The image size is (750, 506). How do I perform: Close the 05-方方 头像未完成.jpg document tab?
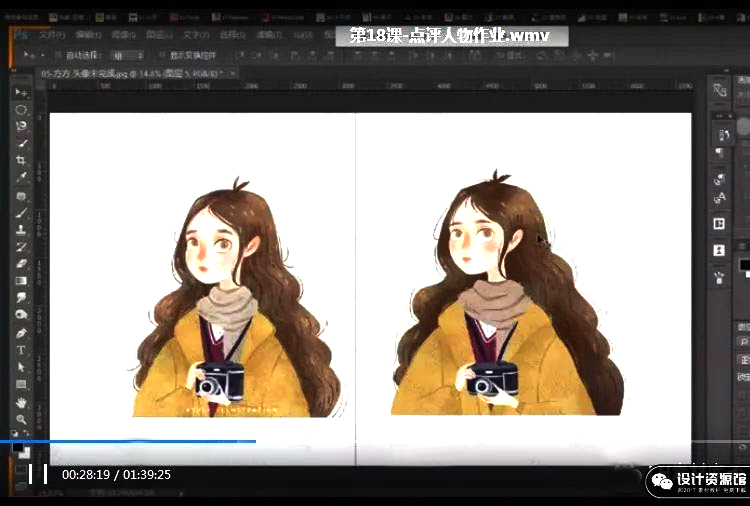233,74
